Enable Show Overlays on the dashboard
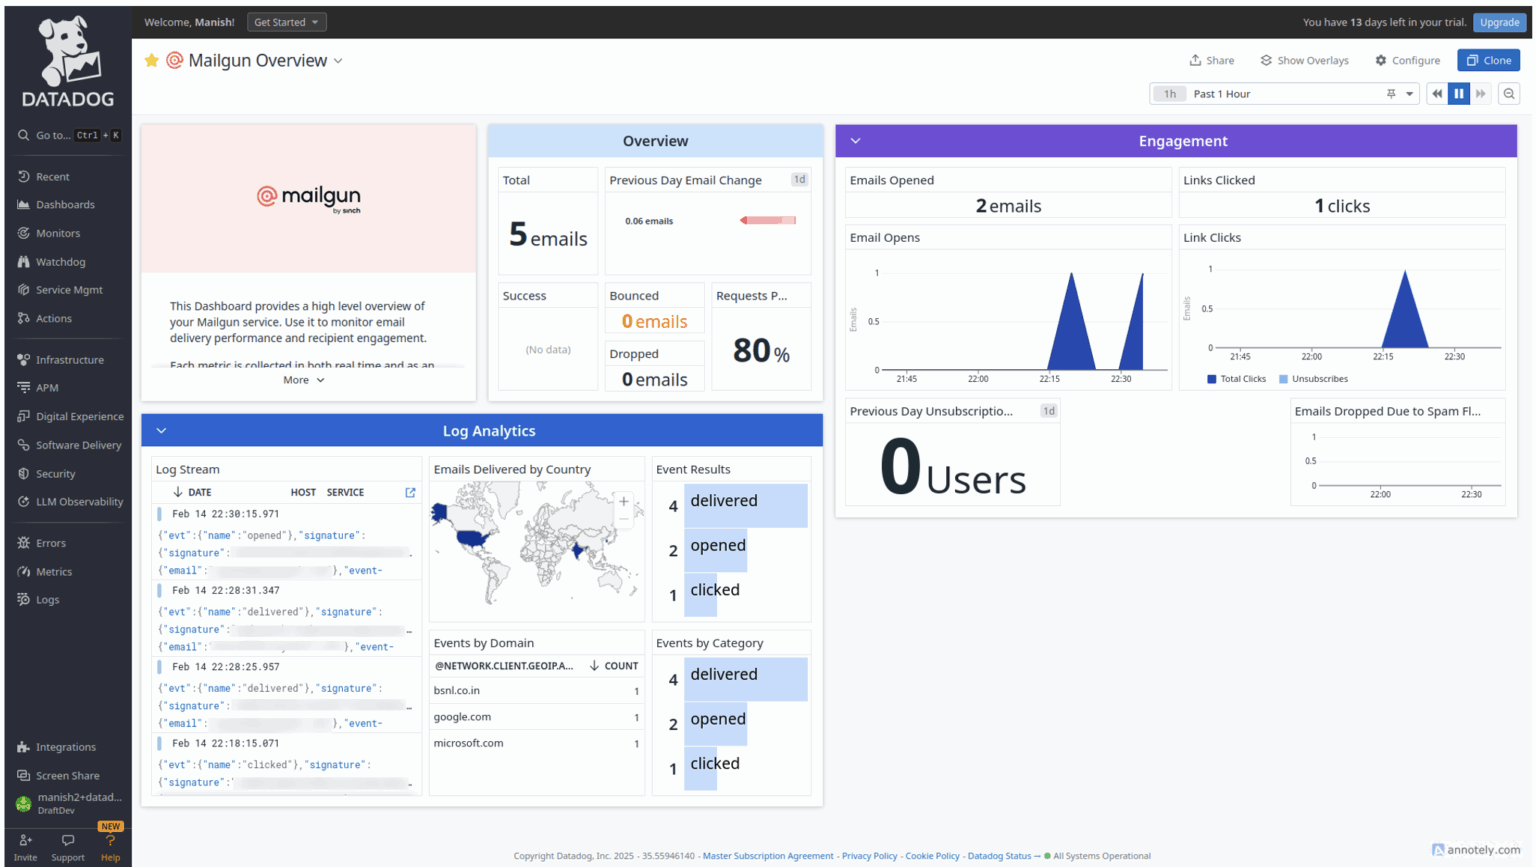Screen dimensions: 1536x867 point(1304,60)
